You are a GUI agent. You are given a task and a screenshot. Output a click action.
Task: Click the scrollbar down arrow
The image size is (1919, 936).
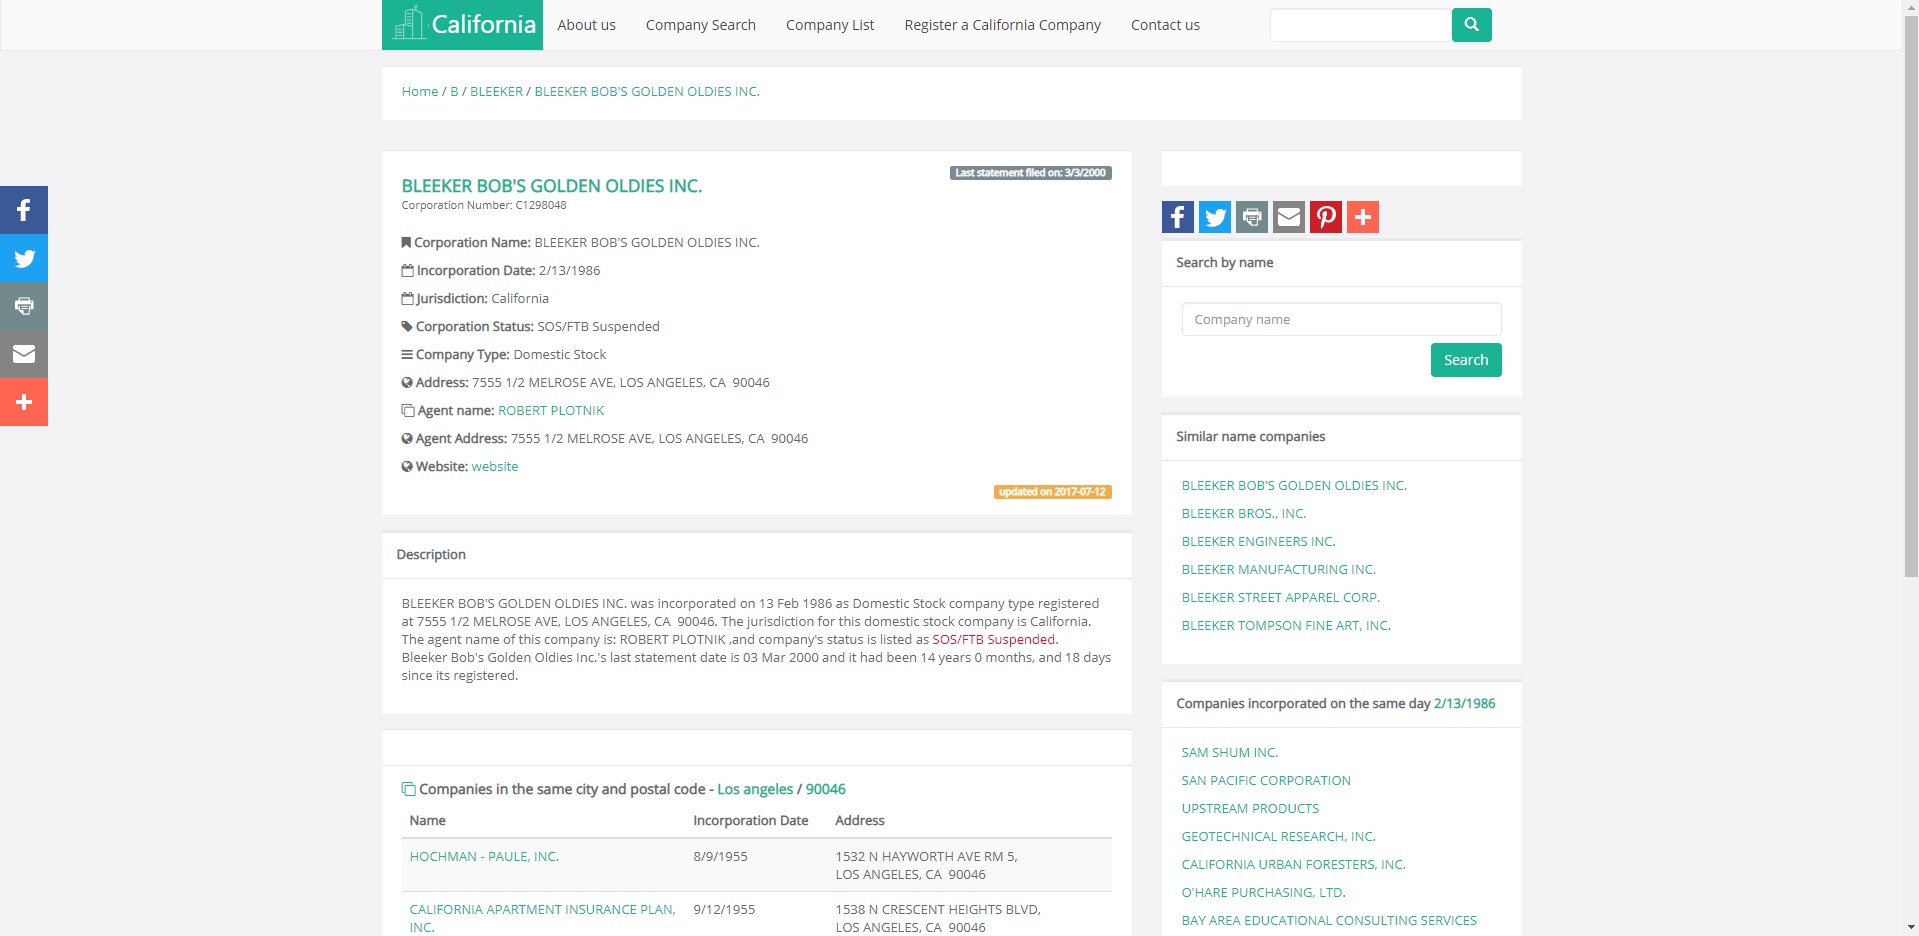pos(1911,928)
